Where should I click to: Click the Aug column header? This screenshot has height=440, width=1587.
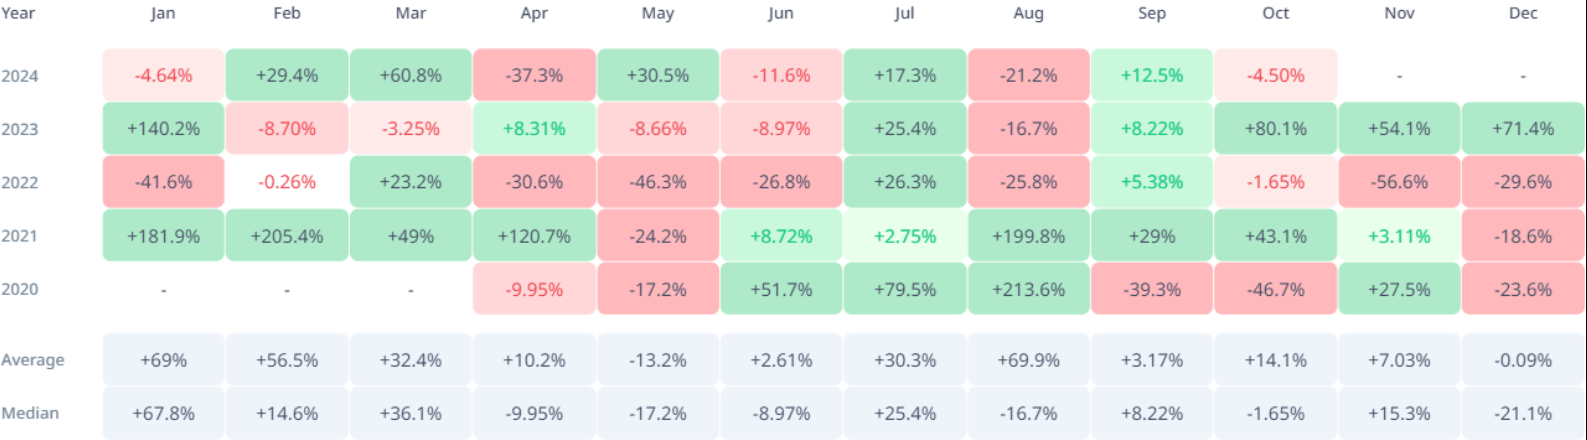(x=1028, y=14)
